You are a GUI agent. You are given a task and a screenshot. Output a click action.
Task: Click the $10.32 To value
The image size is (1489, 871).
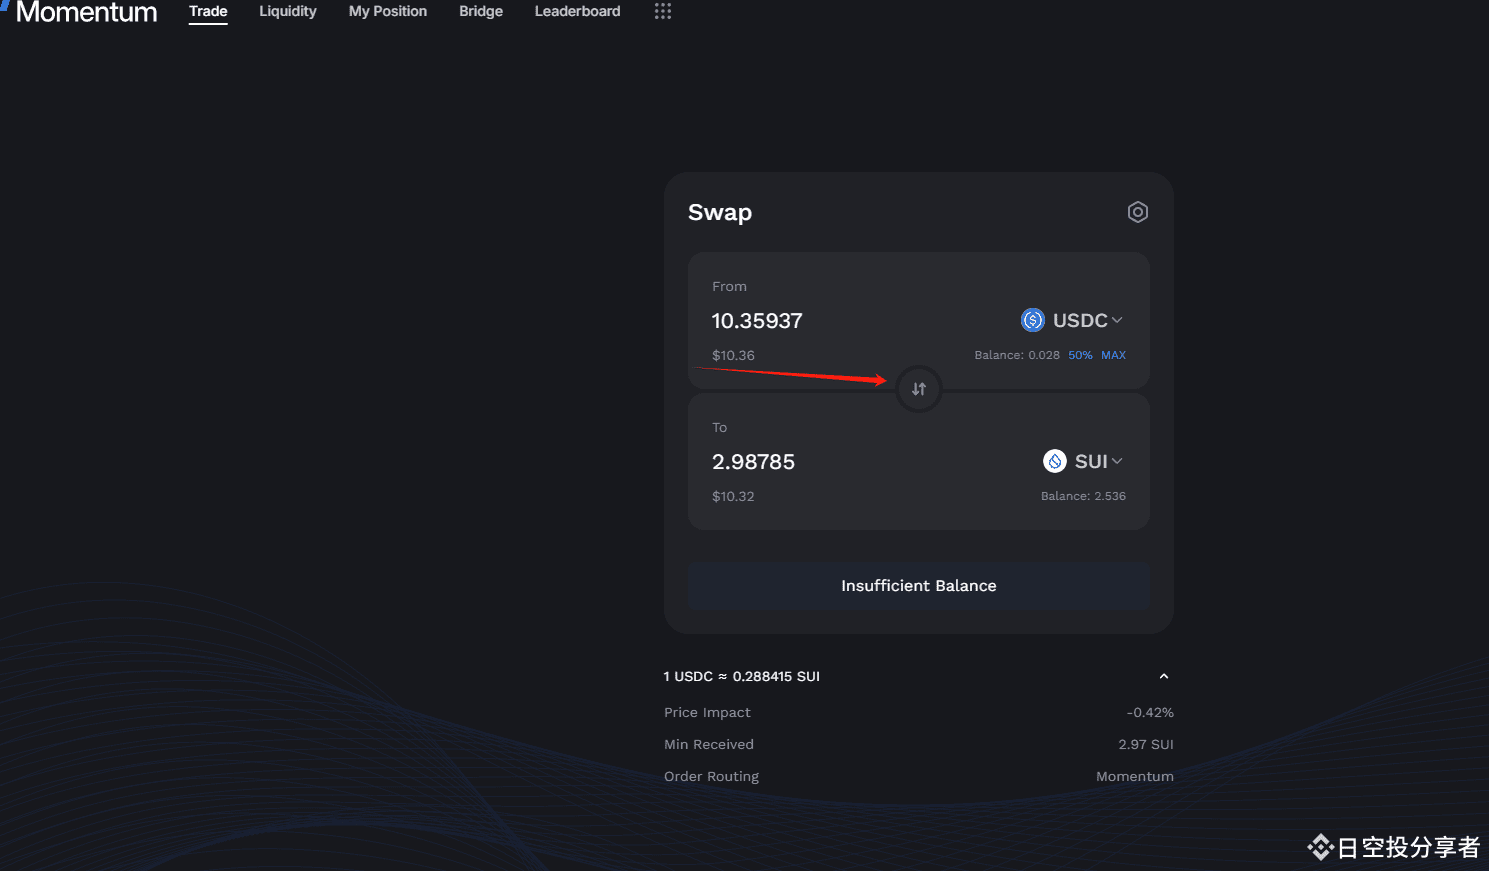pos(733,496)
